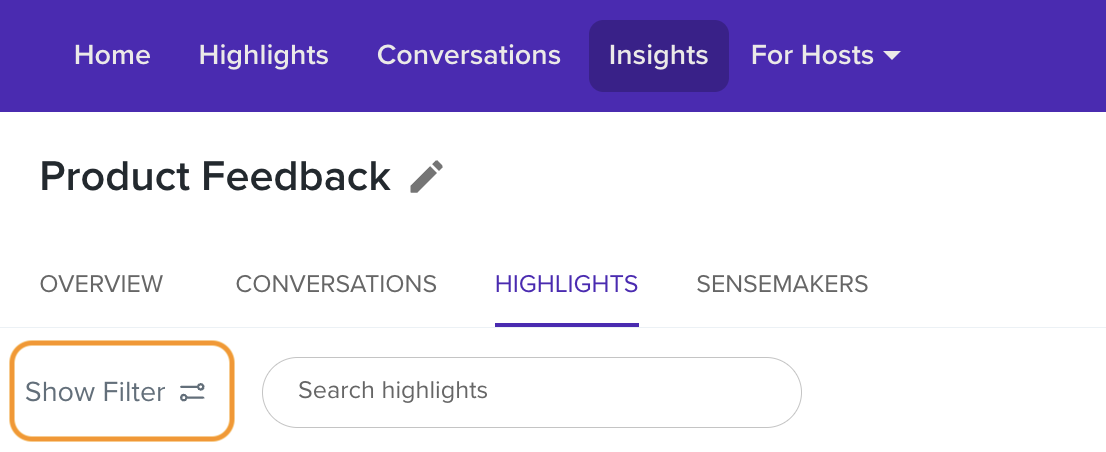The width and height of the screenshot is (1106, 452).
Task: Open the SENSEMAKERS tab
Action: pyautogui.click(x=782, y=284)
